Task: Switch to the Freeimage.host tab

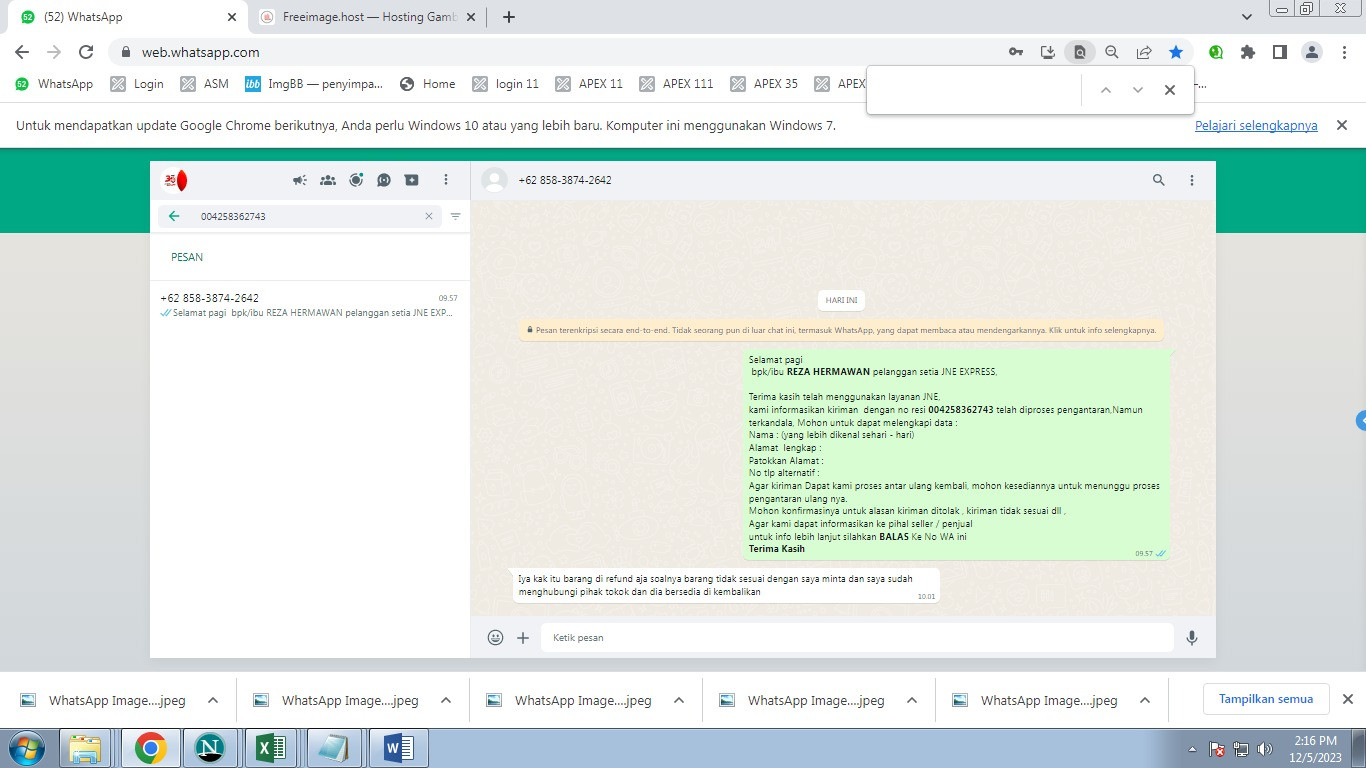Action: (x=370, y=17)
